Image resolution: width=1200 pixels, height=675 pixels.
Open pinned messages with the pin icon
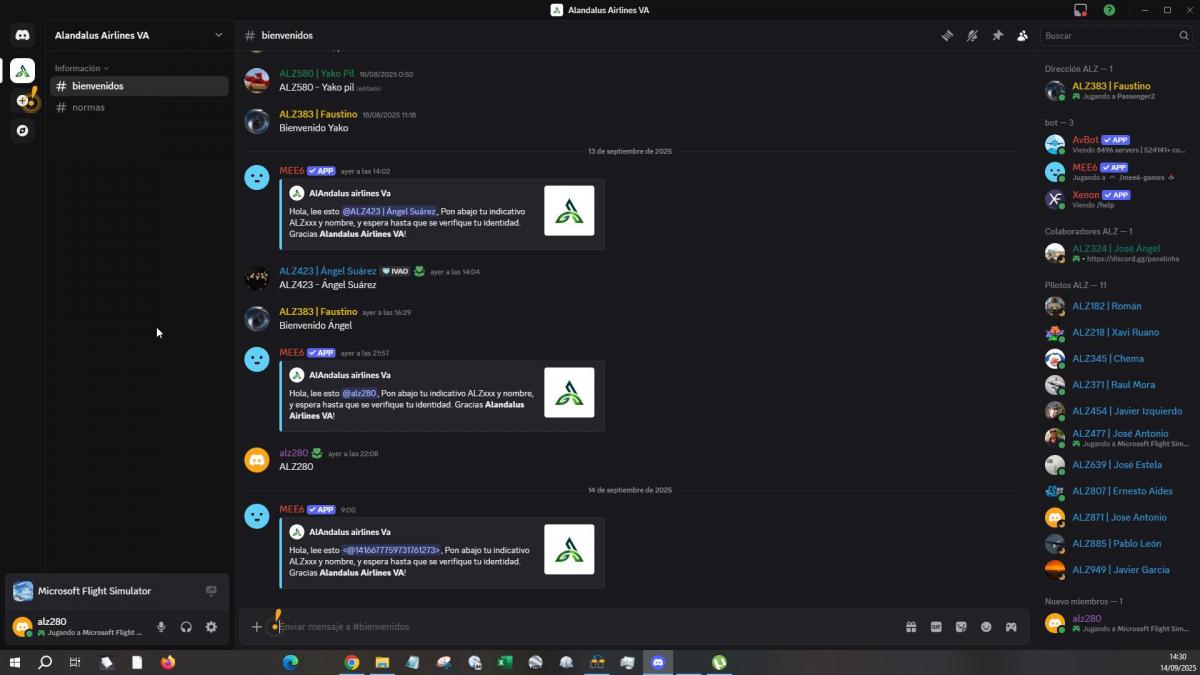(x=997, y=36)
